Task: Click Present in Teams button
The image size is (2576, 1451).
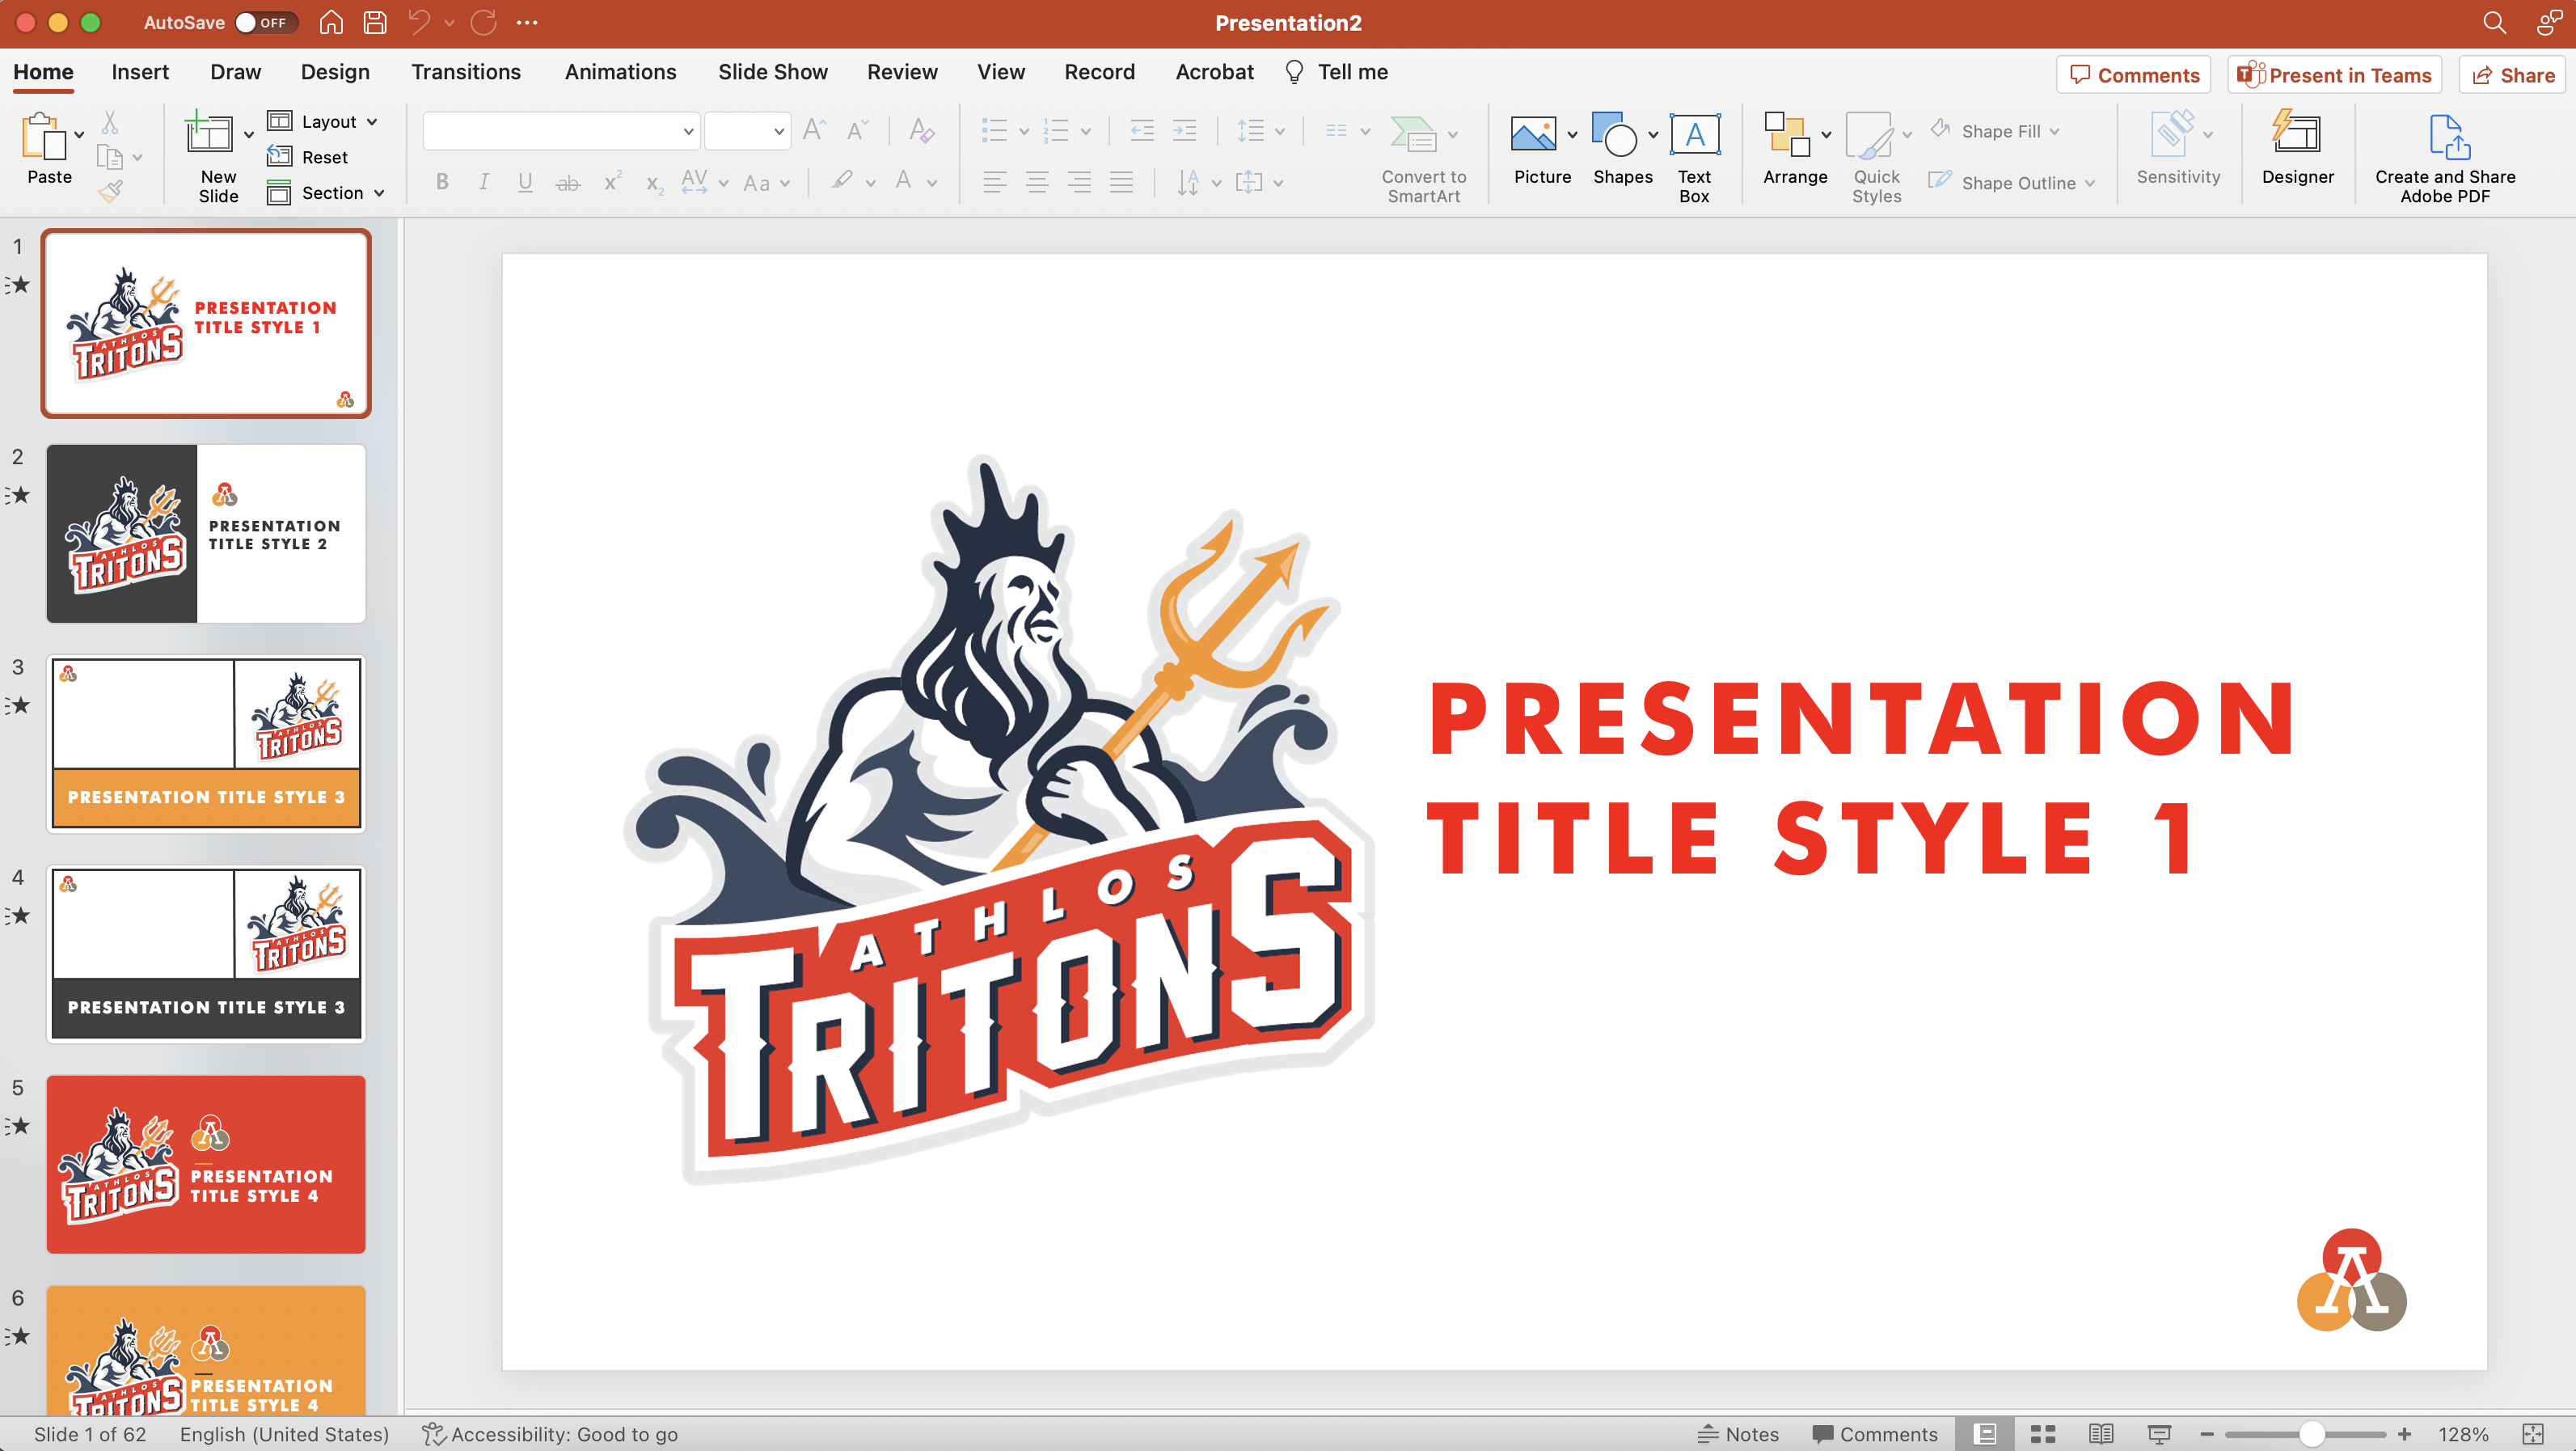Action: pyautogui.click(x=2335, y=75)
